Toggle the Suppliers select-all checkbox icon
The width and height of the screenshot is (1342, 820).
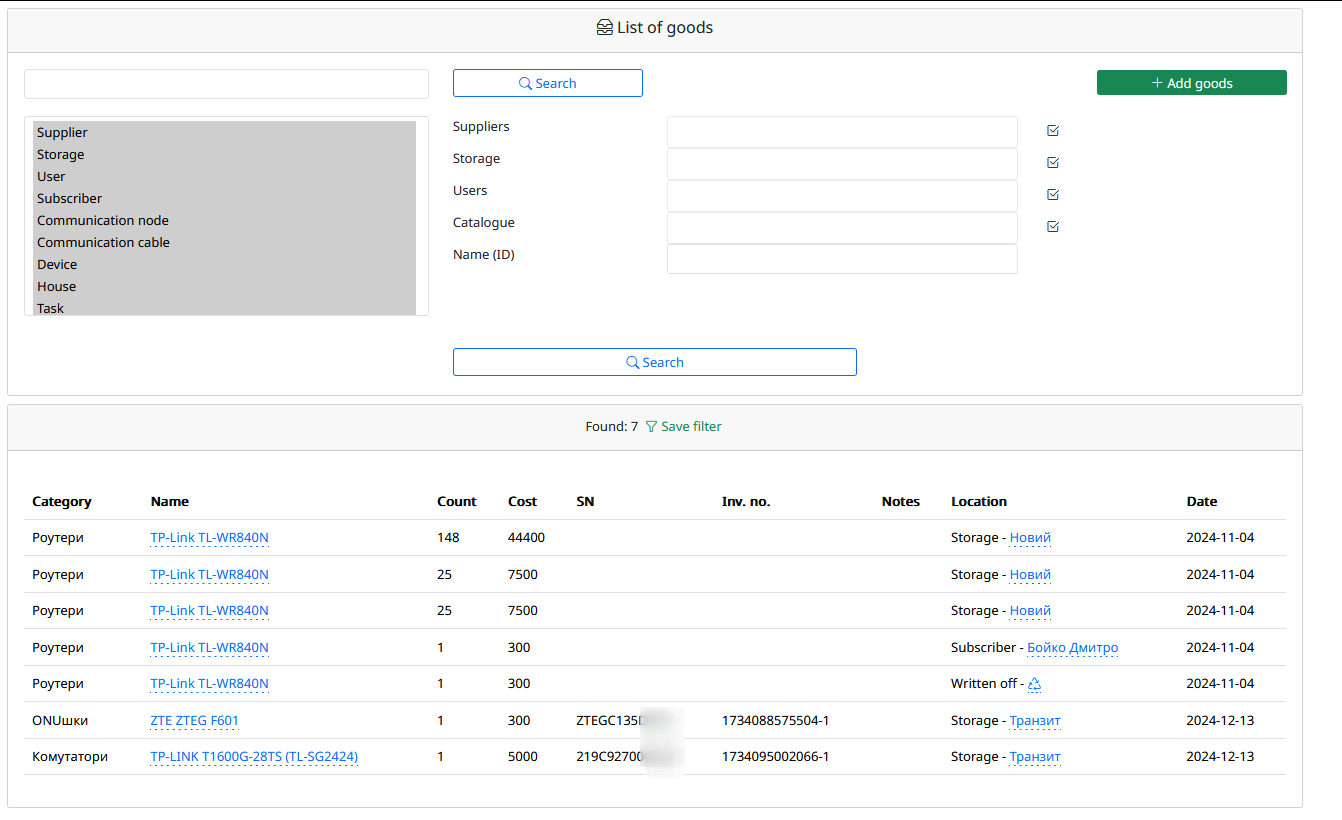point(1053,131)
